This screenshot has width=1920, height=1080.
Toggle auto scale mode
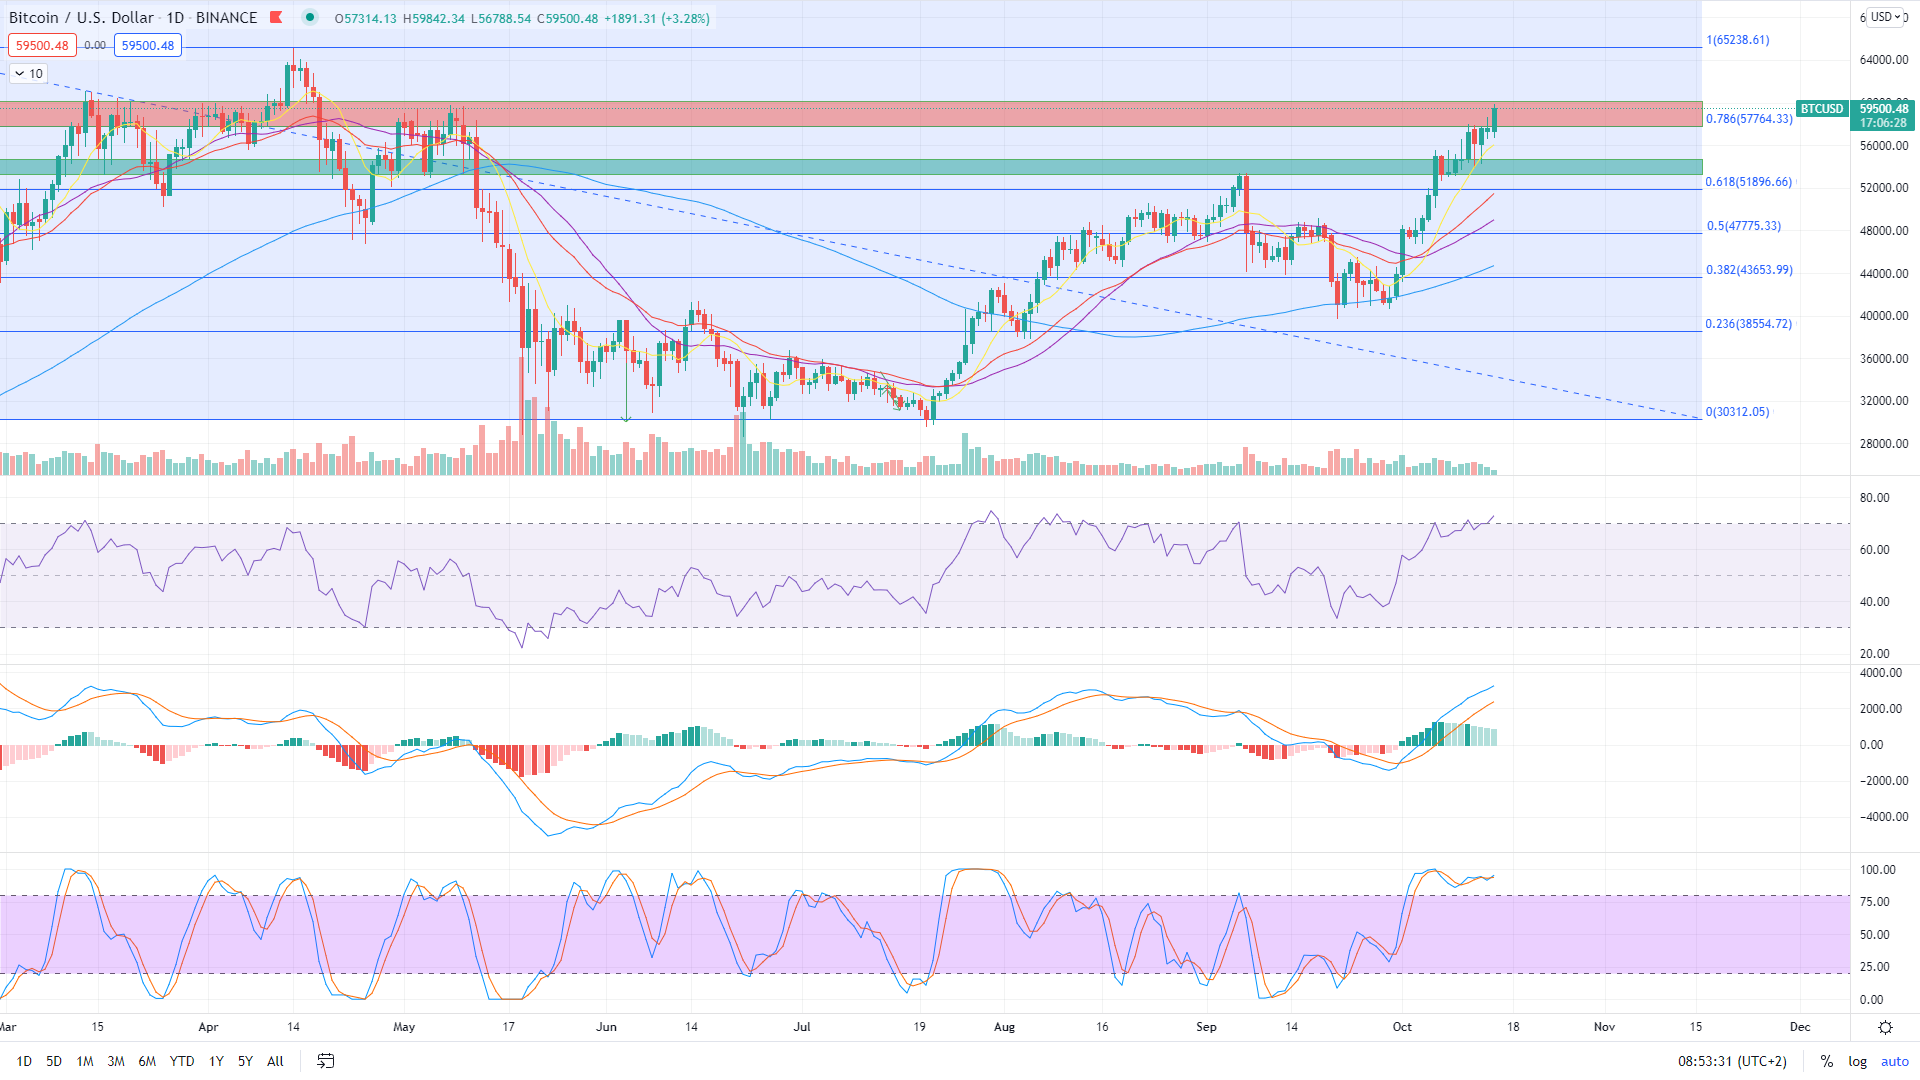pos(1894,1061)
